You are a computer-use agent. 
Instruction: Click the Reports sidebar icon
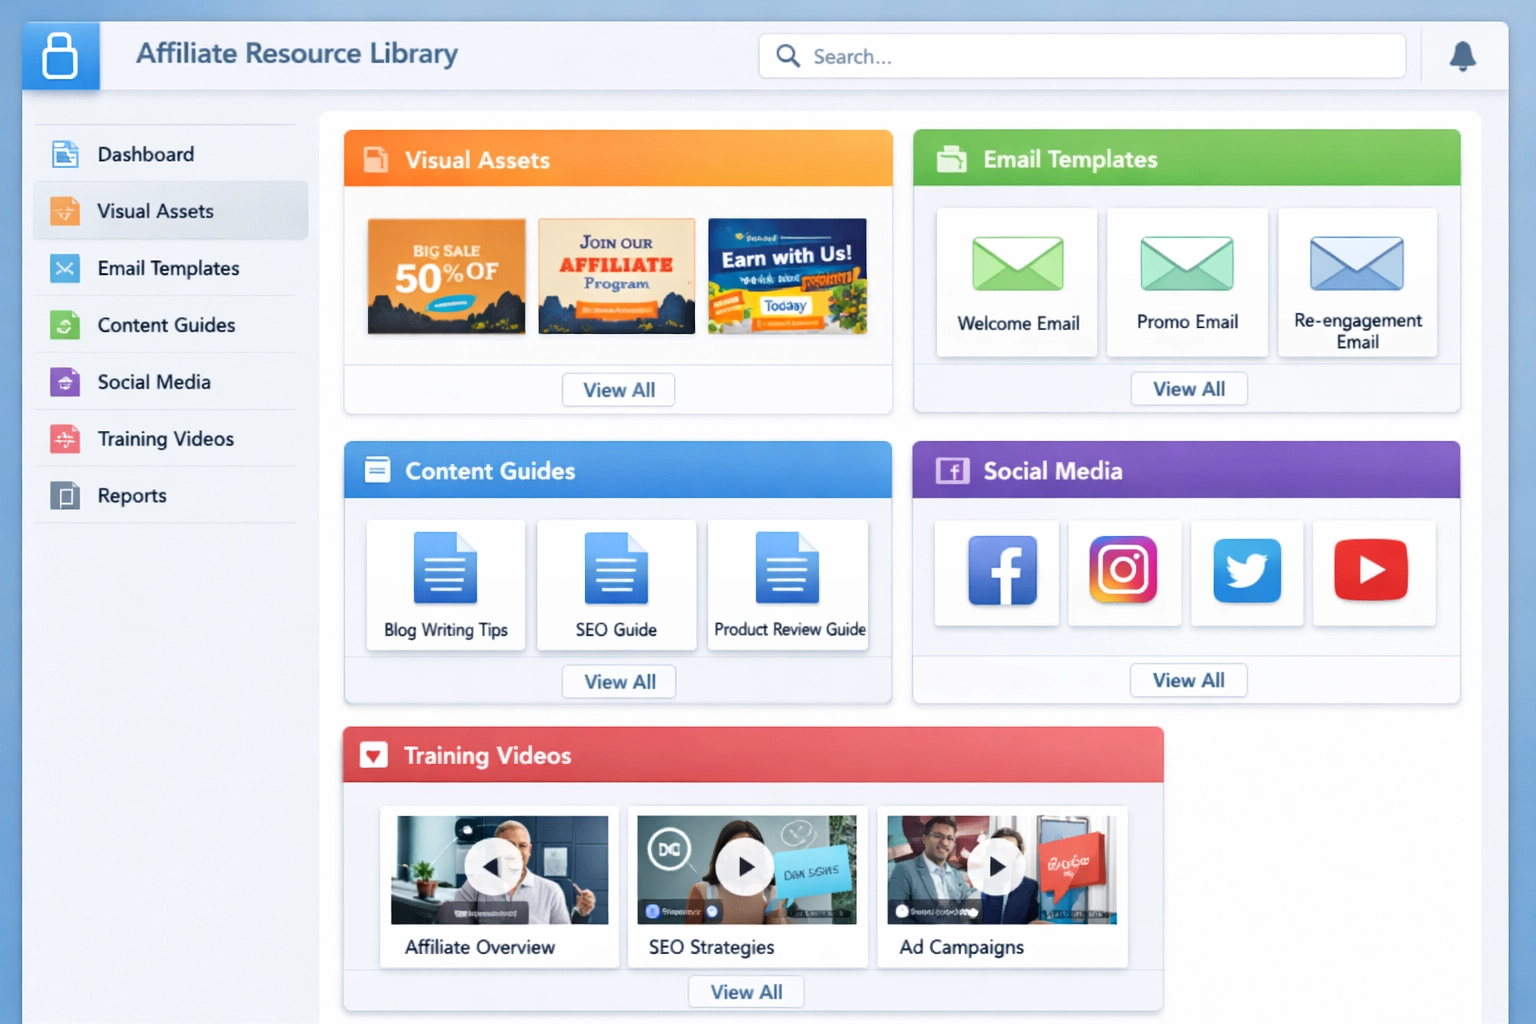point(64,495)
